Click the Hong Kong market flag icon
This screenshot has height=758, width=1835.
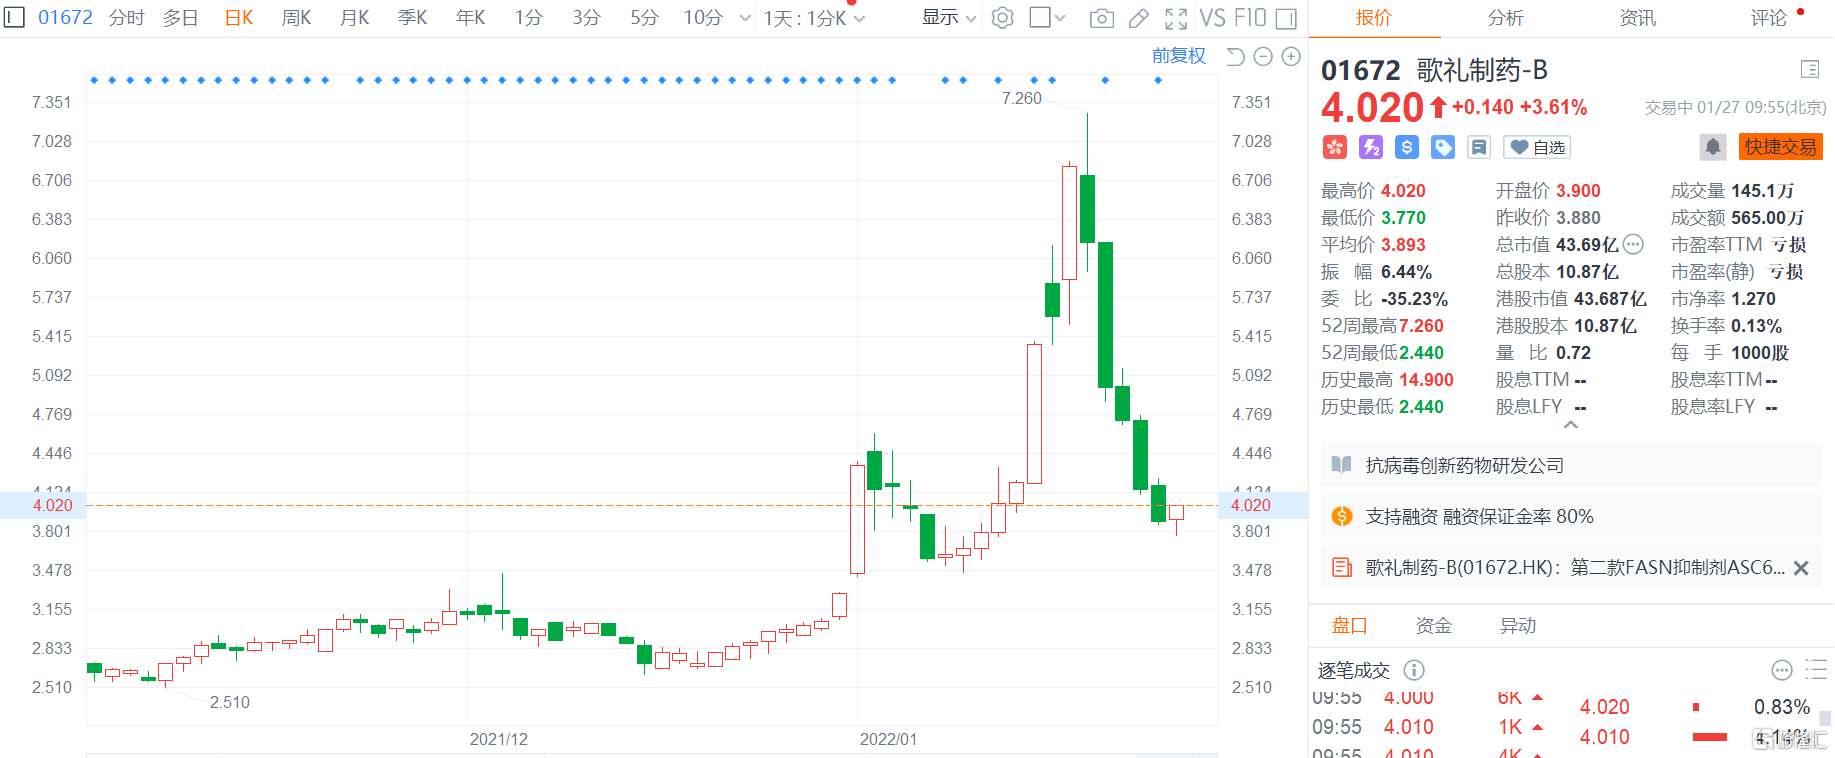(x=1334, y=147)
